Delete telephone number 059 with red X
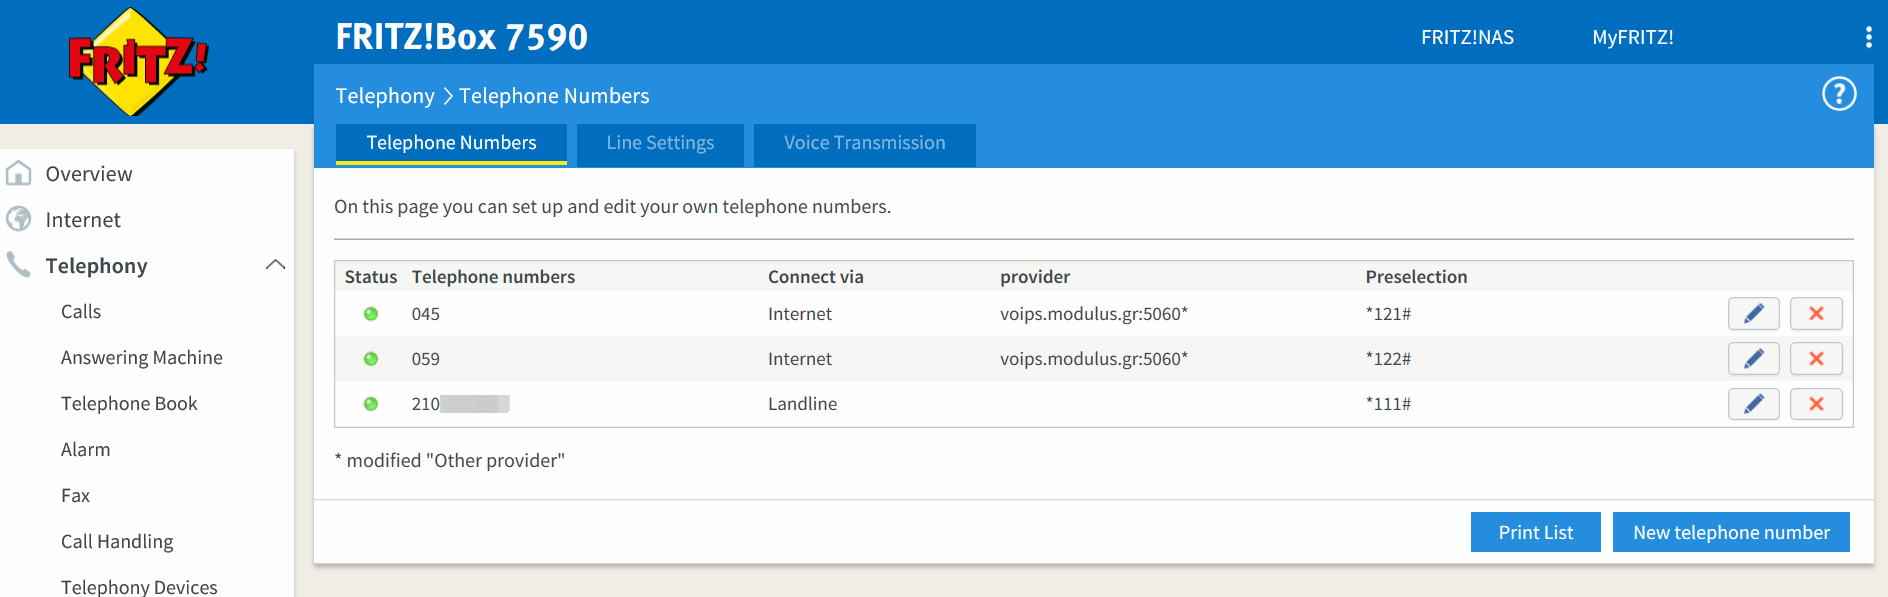Viewport: 1888px width, 597px height. click(1816, 359)
